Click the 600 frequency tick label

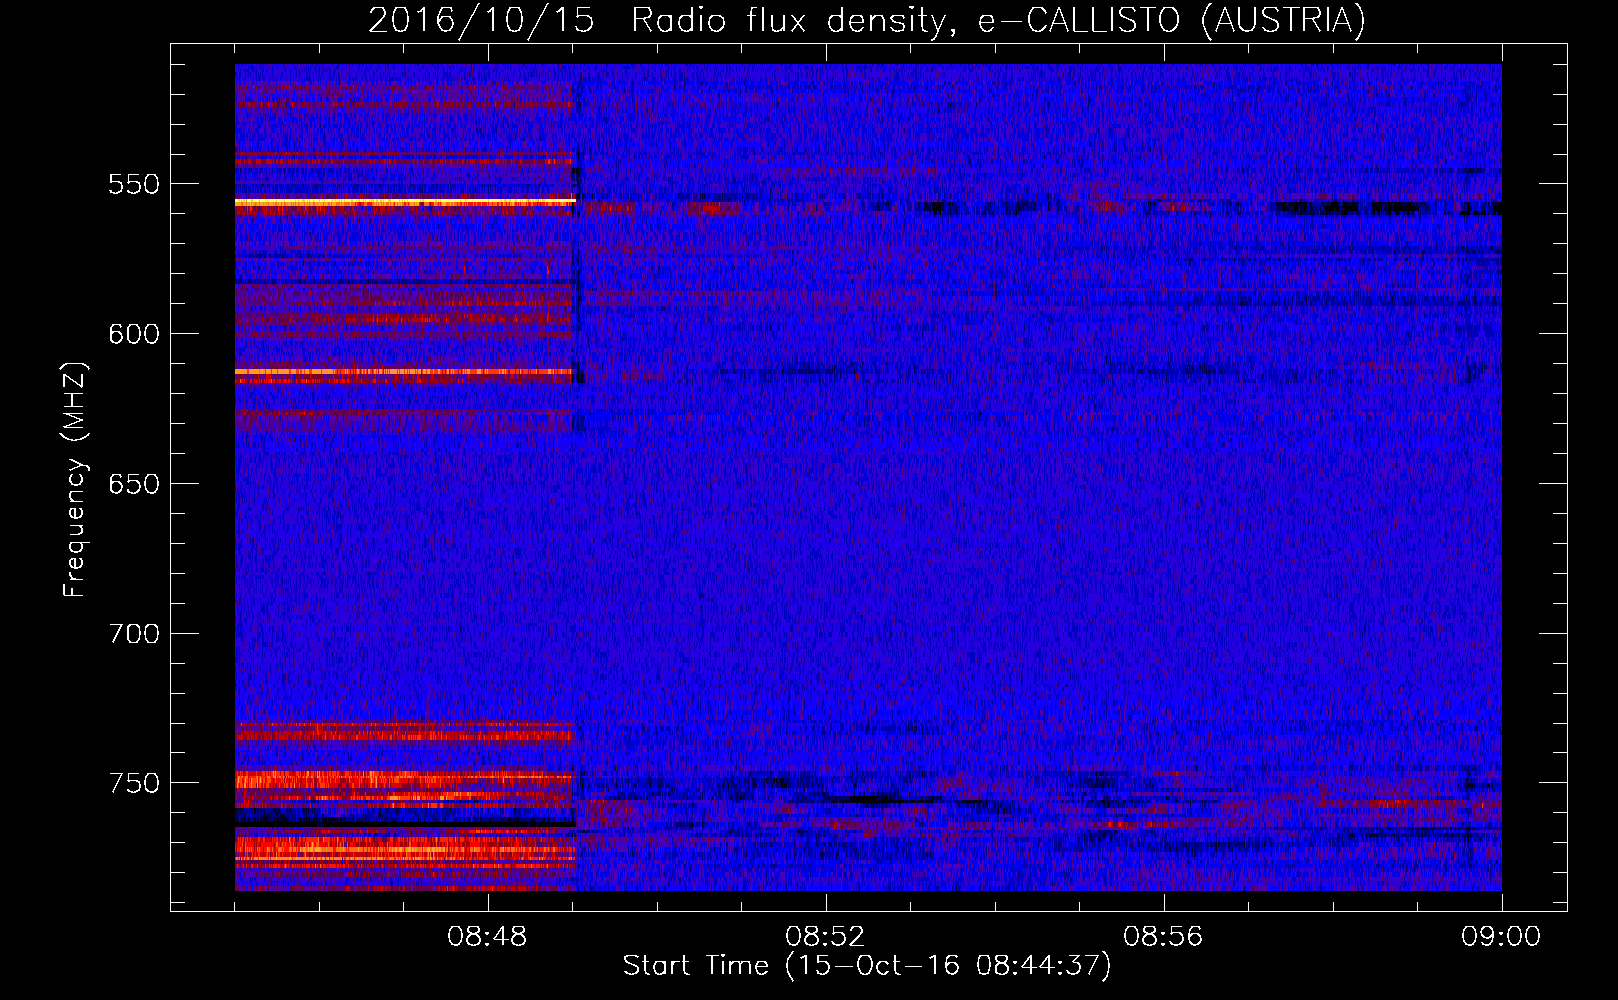[134, 334]
